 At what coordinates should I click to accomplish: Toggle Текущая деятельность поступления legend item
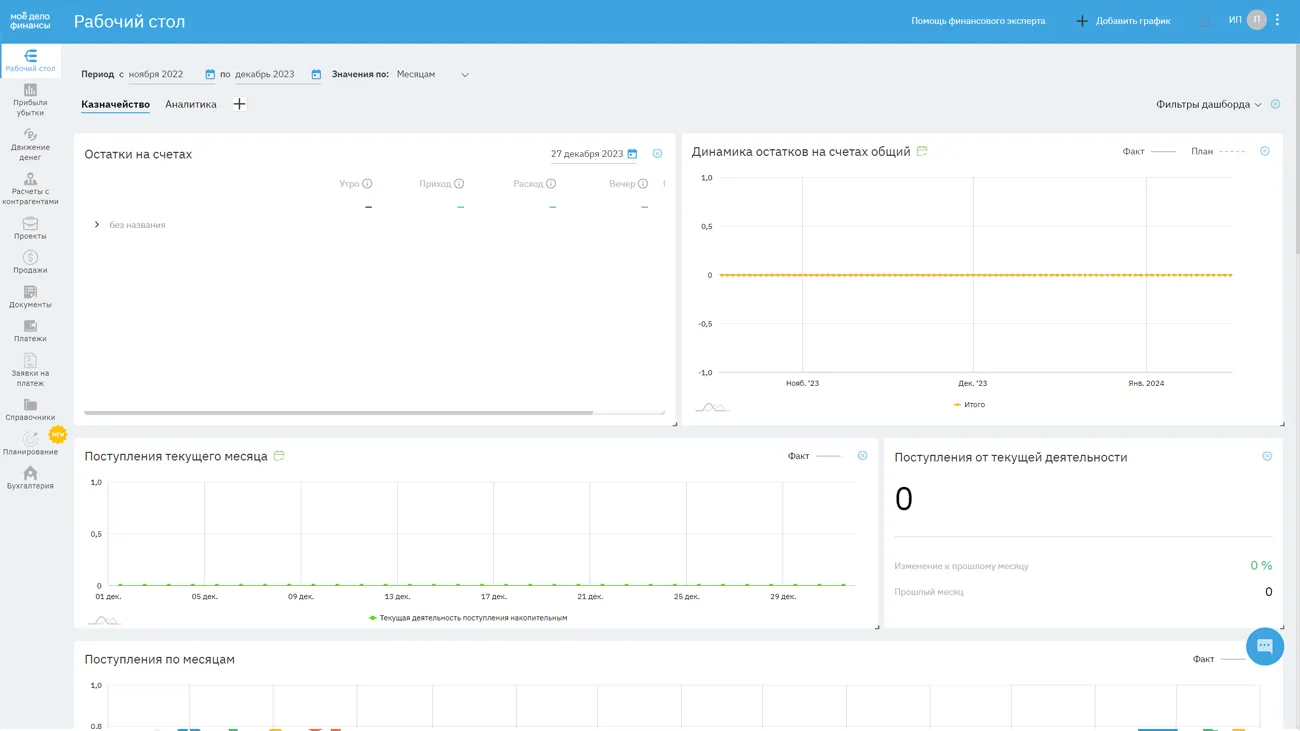coord(468,618)
